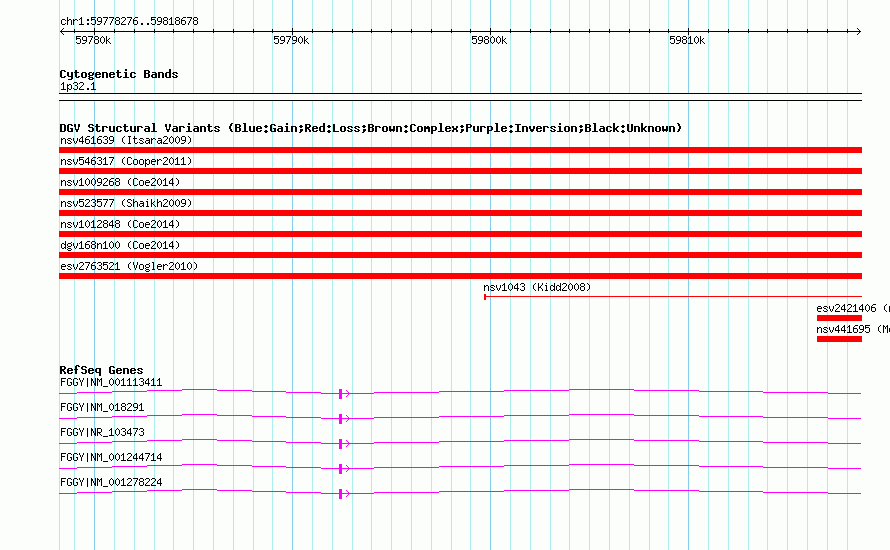This screenshot has width=890, height=550.
Task: Select the red bar for nsv461639
Action: point(460,150)
